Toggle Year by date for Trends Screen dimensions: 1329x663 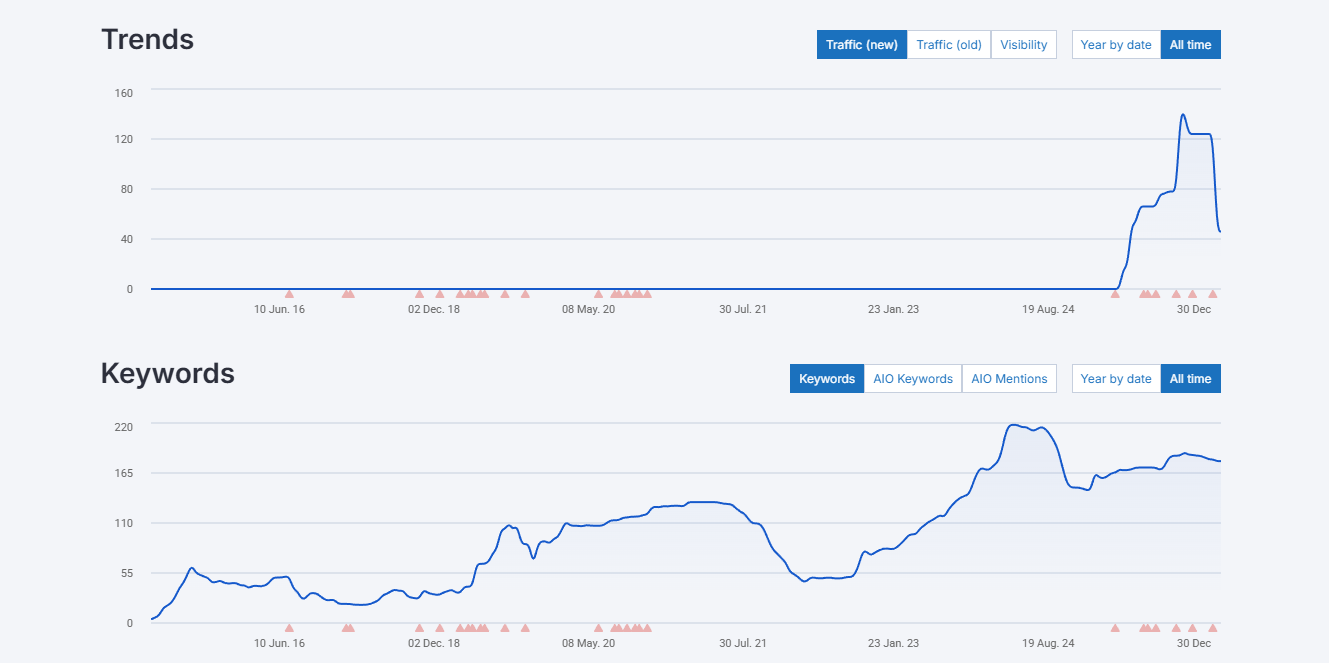click(x=1115, y=45)
